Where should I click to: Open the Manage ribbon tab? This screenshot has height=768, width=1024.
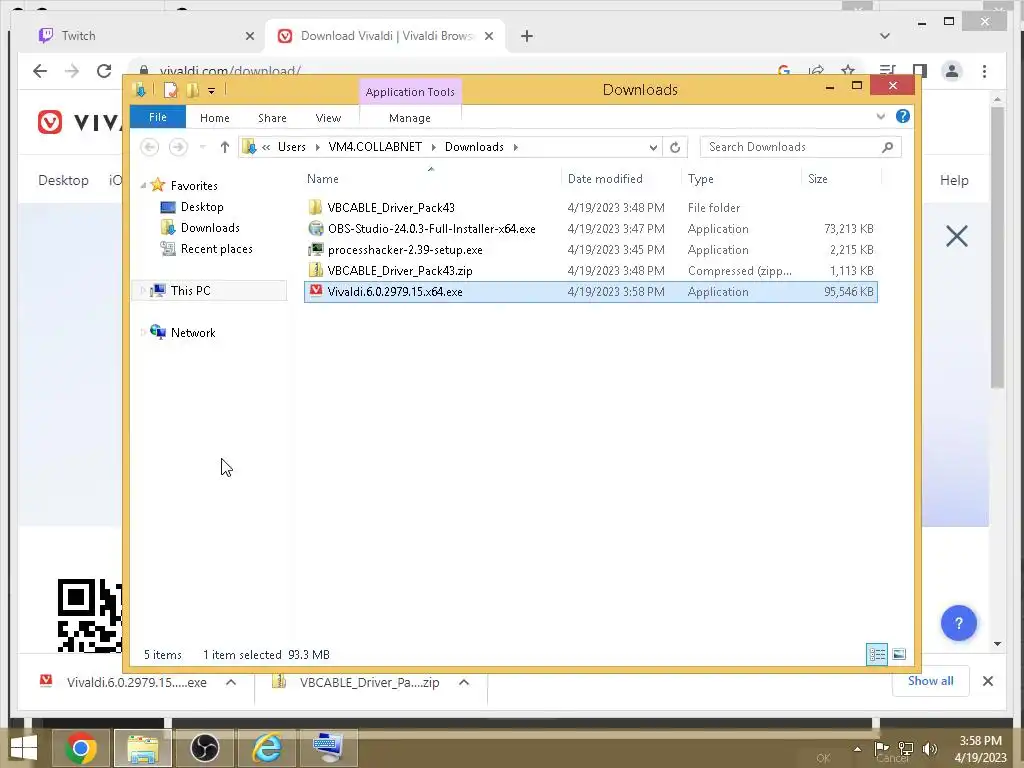[409, 118]
